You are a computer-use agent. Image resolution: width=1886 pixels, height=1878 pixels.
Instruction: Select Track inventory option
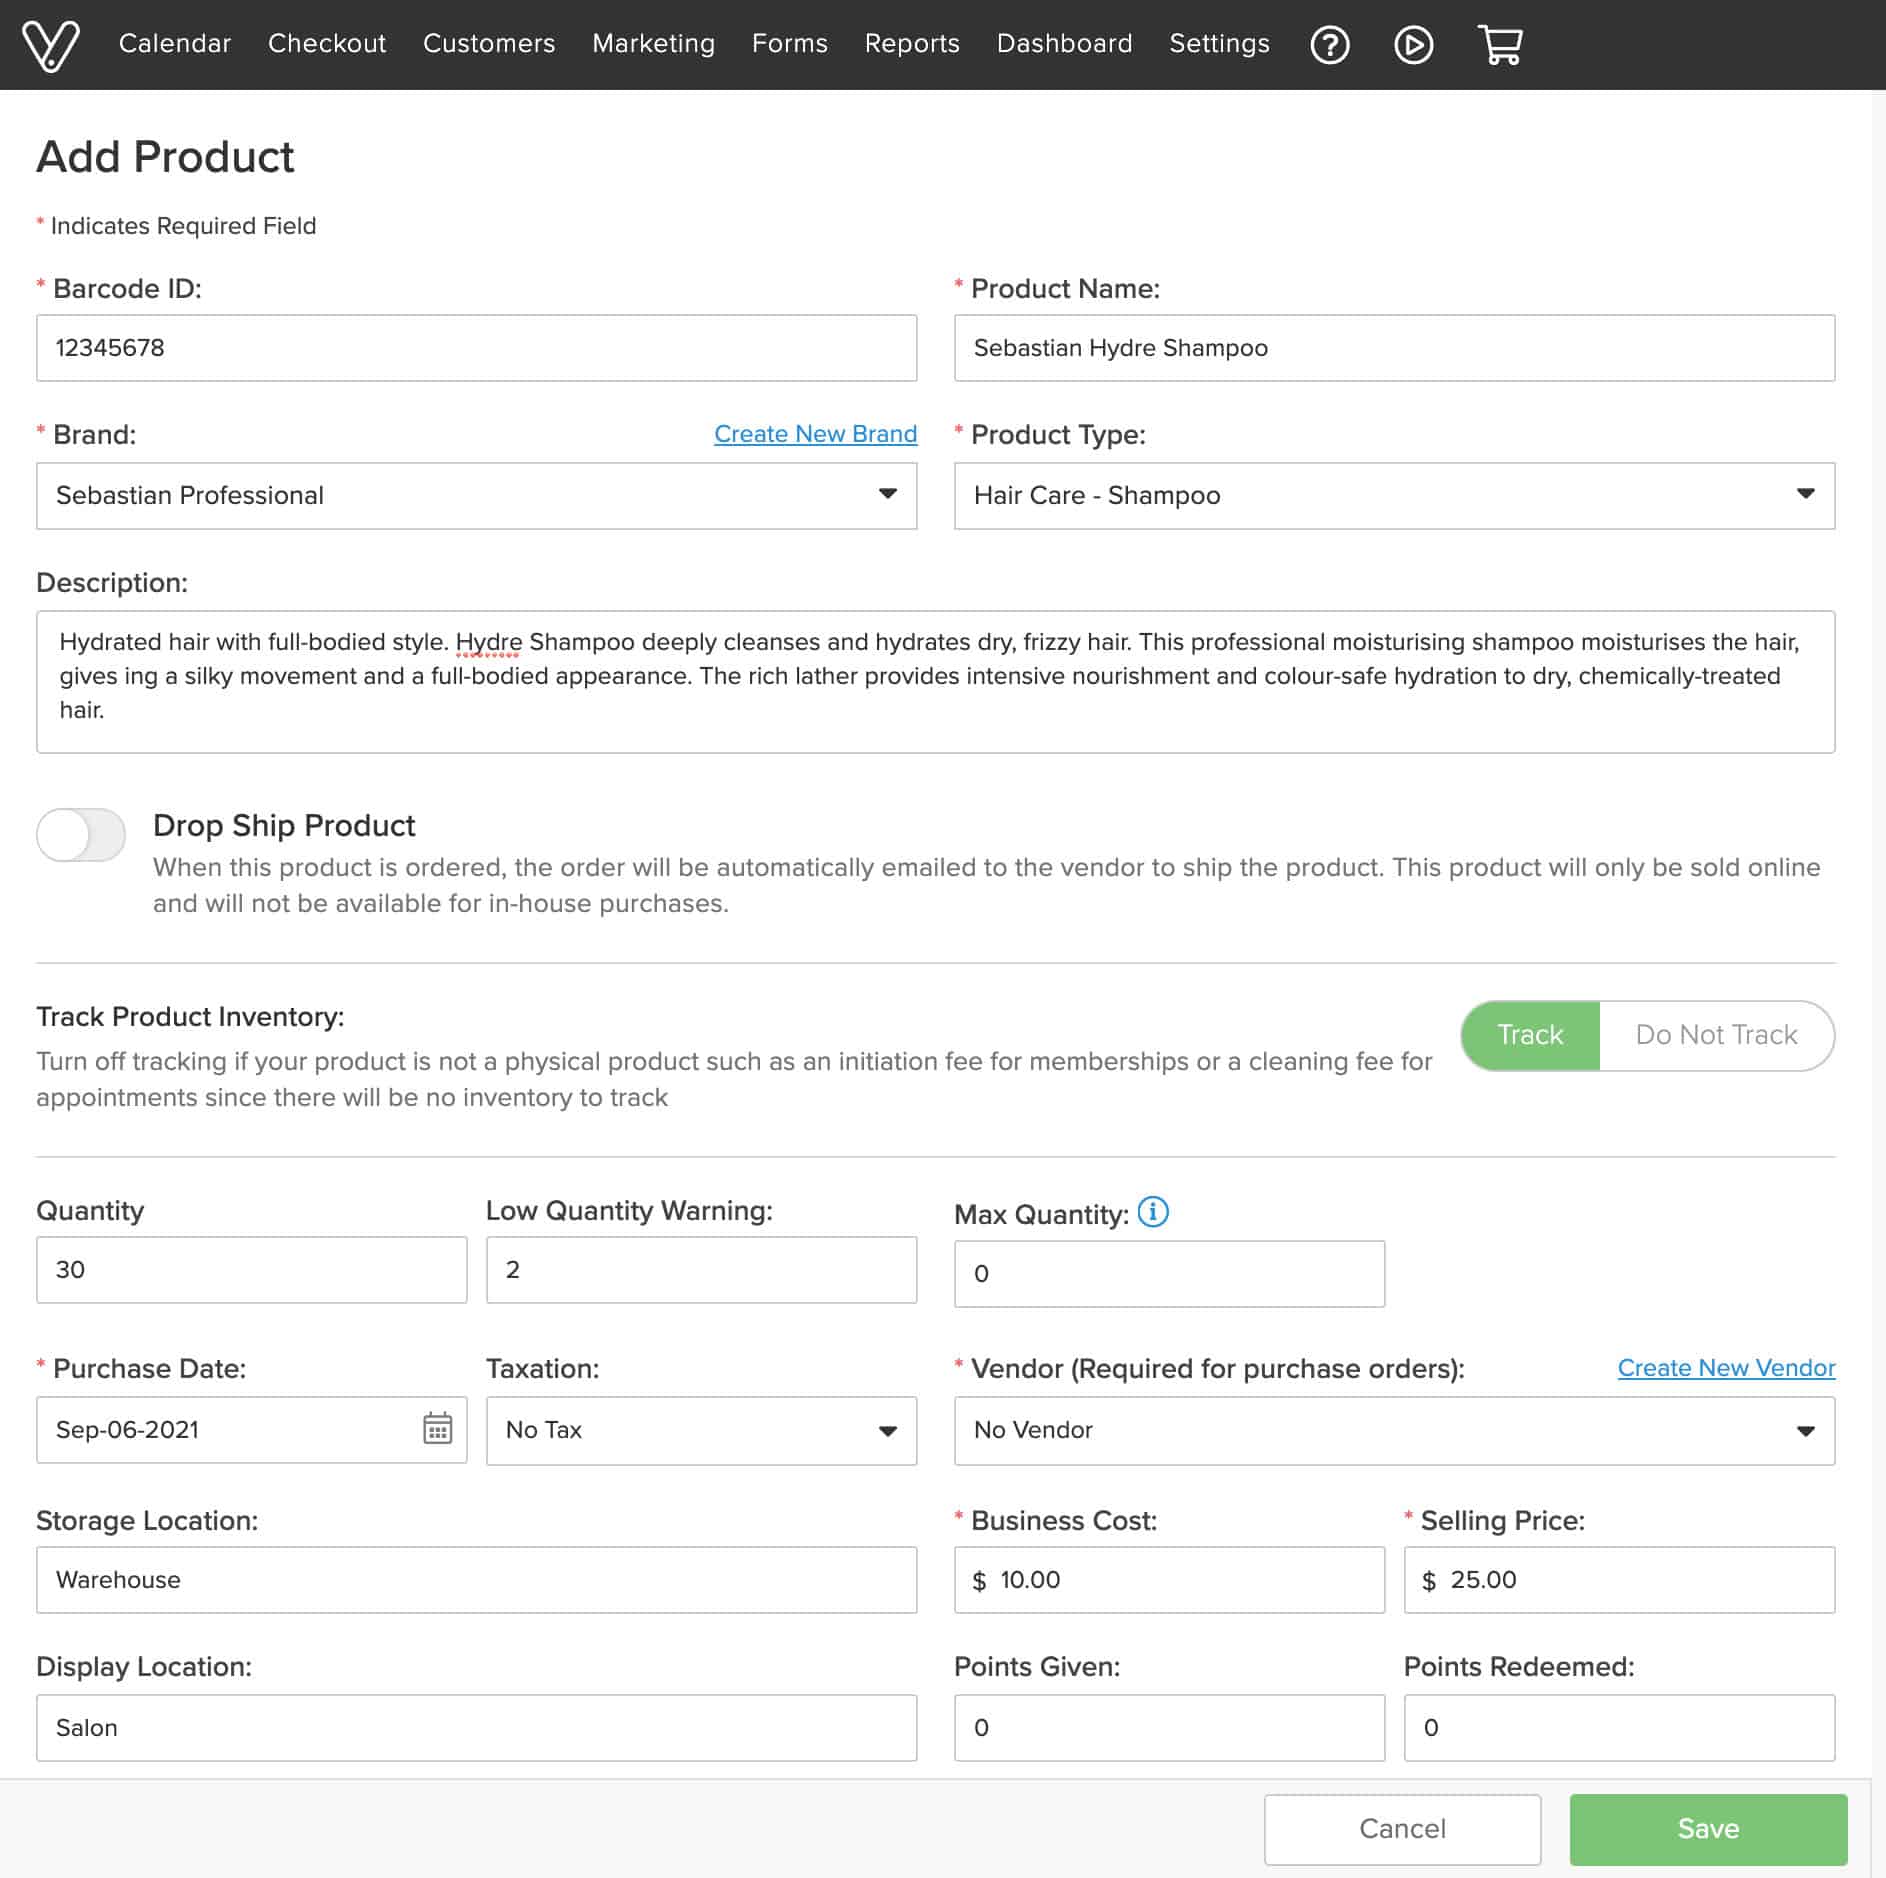(x=1530, y=1035)
